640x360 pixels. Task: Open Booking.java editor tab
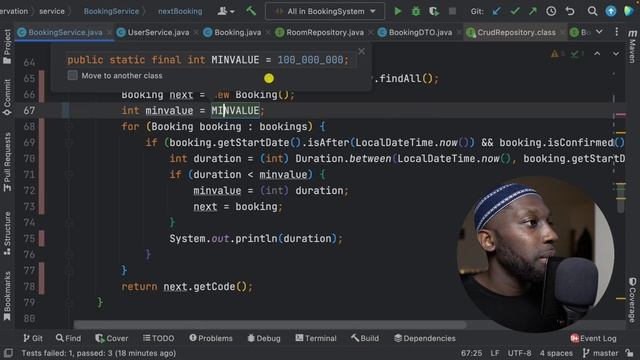point(237,32)
